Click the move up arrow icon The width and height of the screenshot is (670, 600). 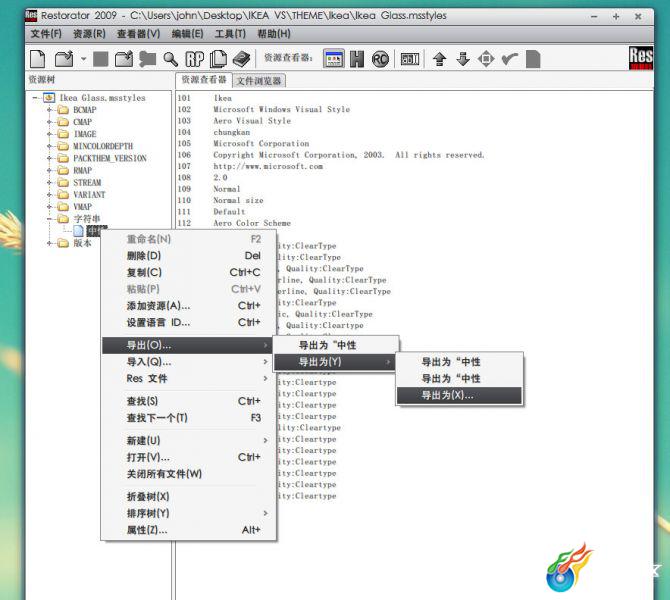[x=440, y=59]
